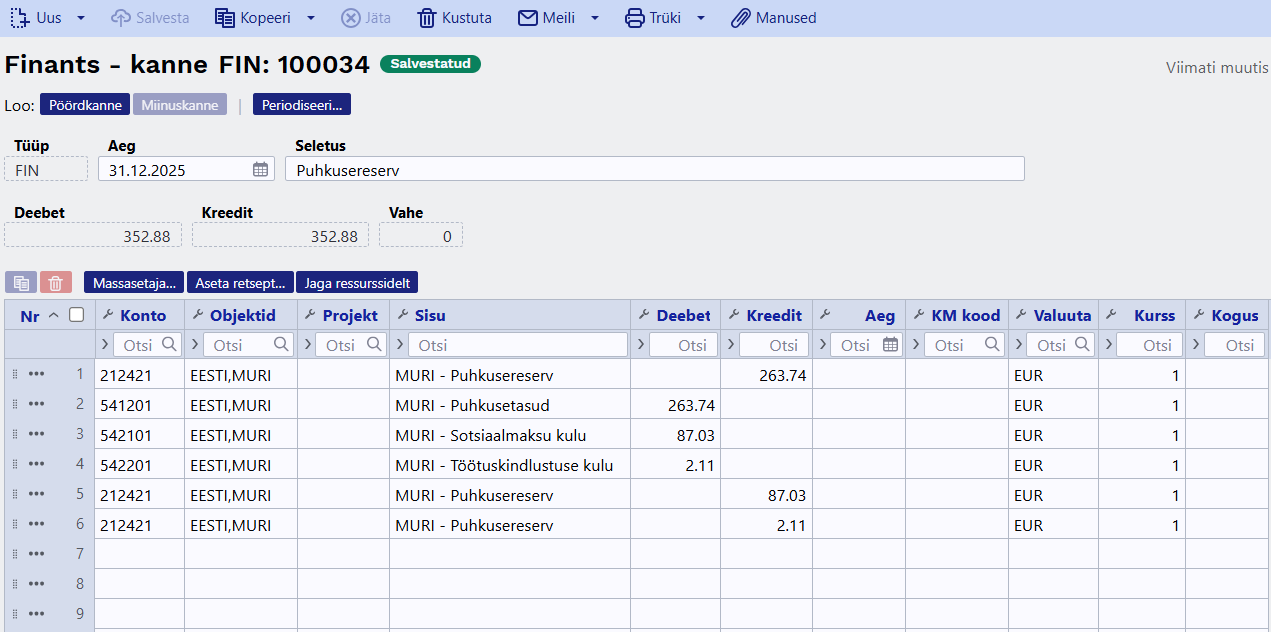Click the Jaga ressurssidelt button
The image size is (1271, 632).
point(357,283)
